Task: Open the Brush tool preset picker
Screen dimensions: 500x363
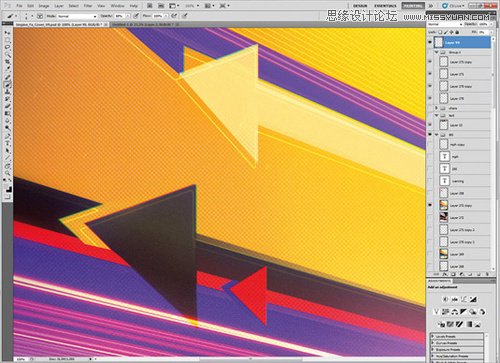Action: pyautogui.click(x=12, y=16)
